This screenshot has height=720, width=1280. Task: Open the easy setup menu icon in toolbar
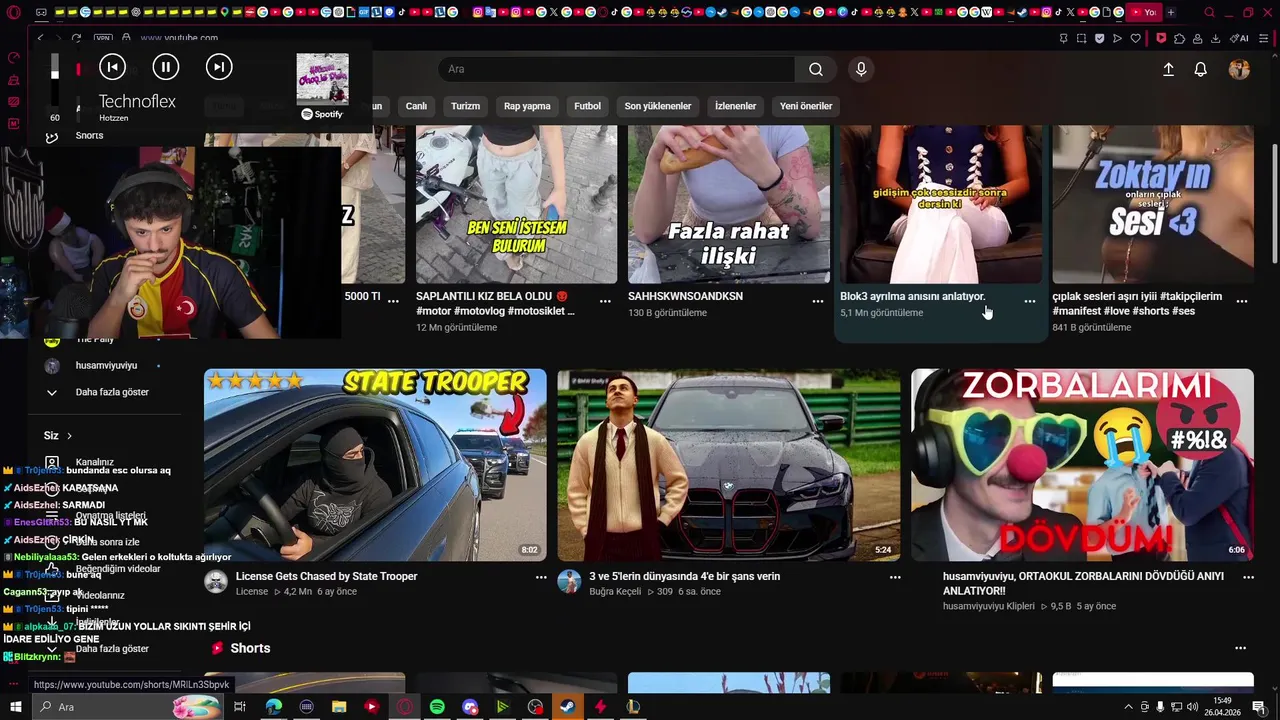tap(1266, 38)
